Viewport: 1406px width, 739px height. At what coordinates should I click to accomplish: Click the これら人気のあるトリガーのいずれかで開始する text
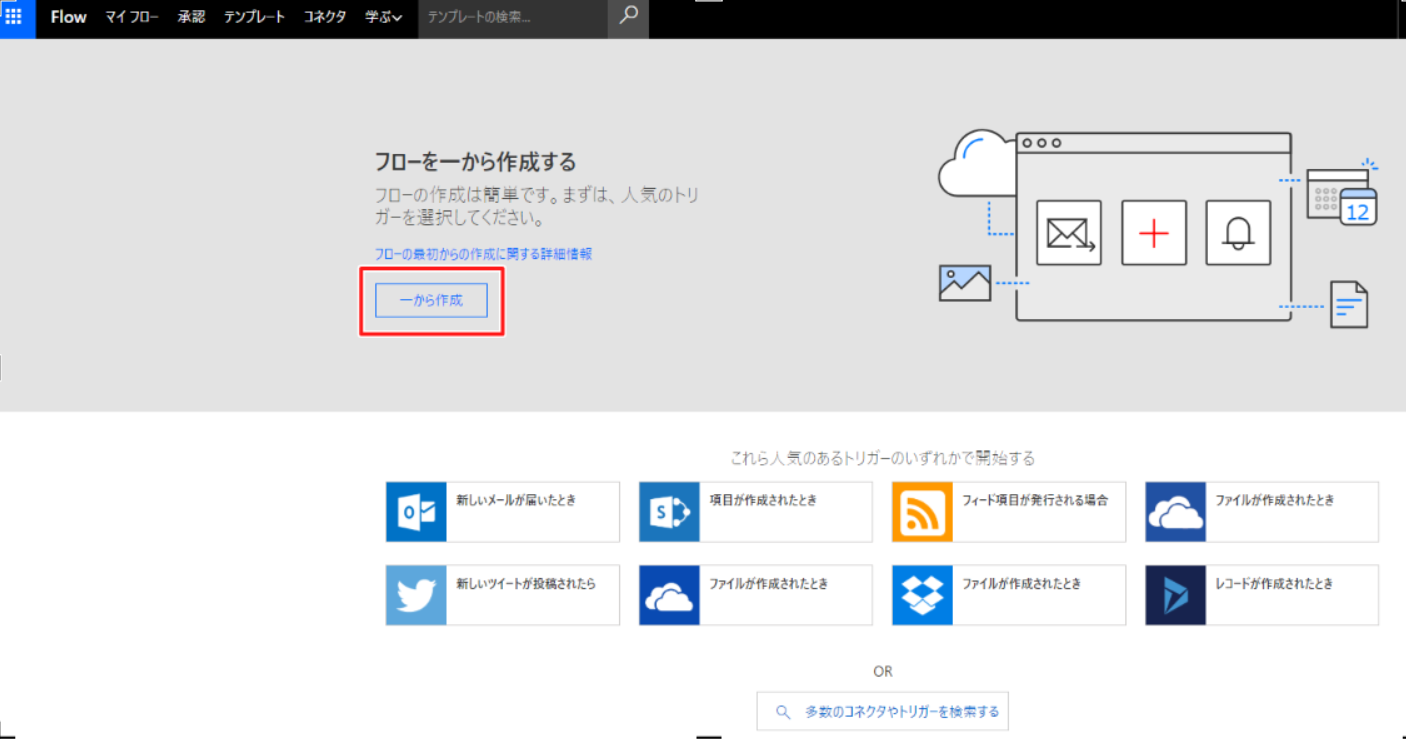pyautogui.click(x=882, y=458)
